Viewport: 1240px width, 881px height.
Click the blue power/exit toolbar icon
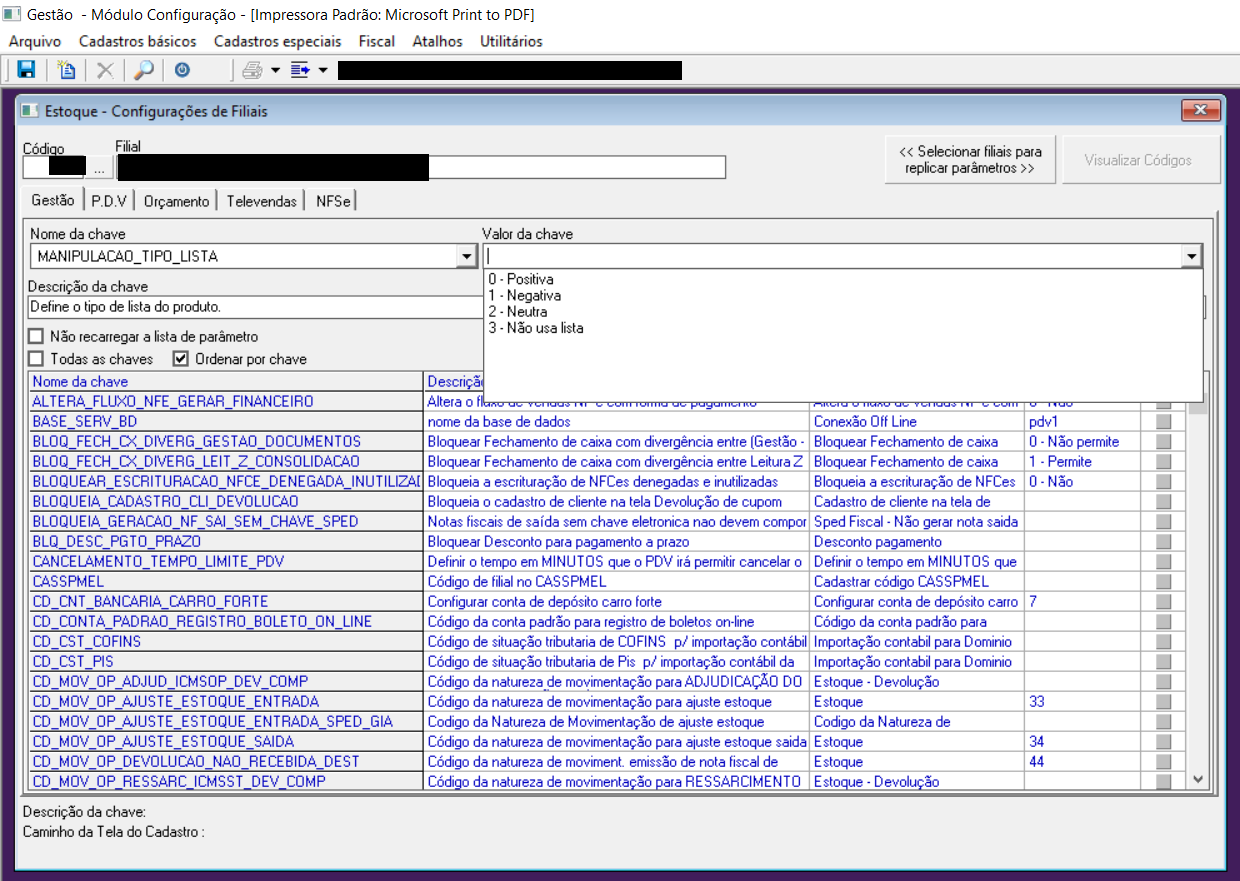tap(182, 70)
